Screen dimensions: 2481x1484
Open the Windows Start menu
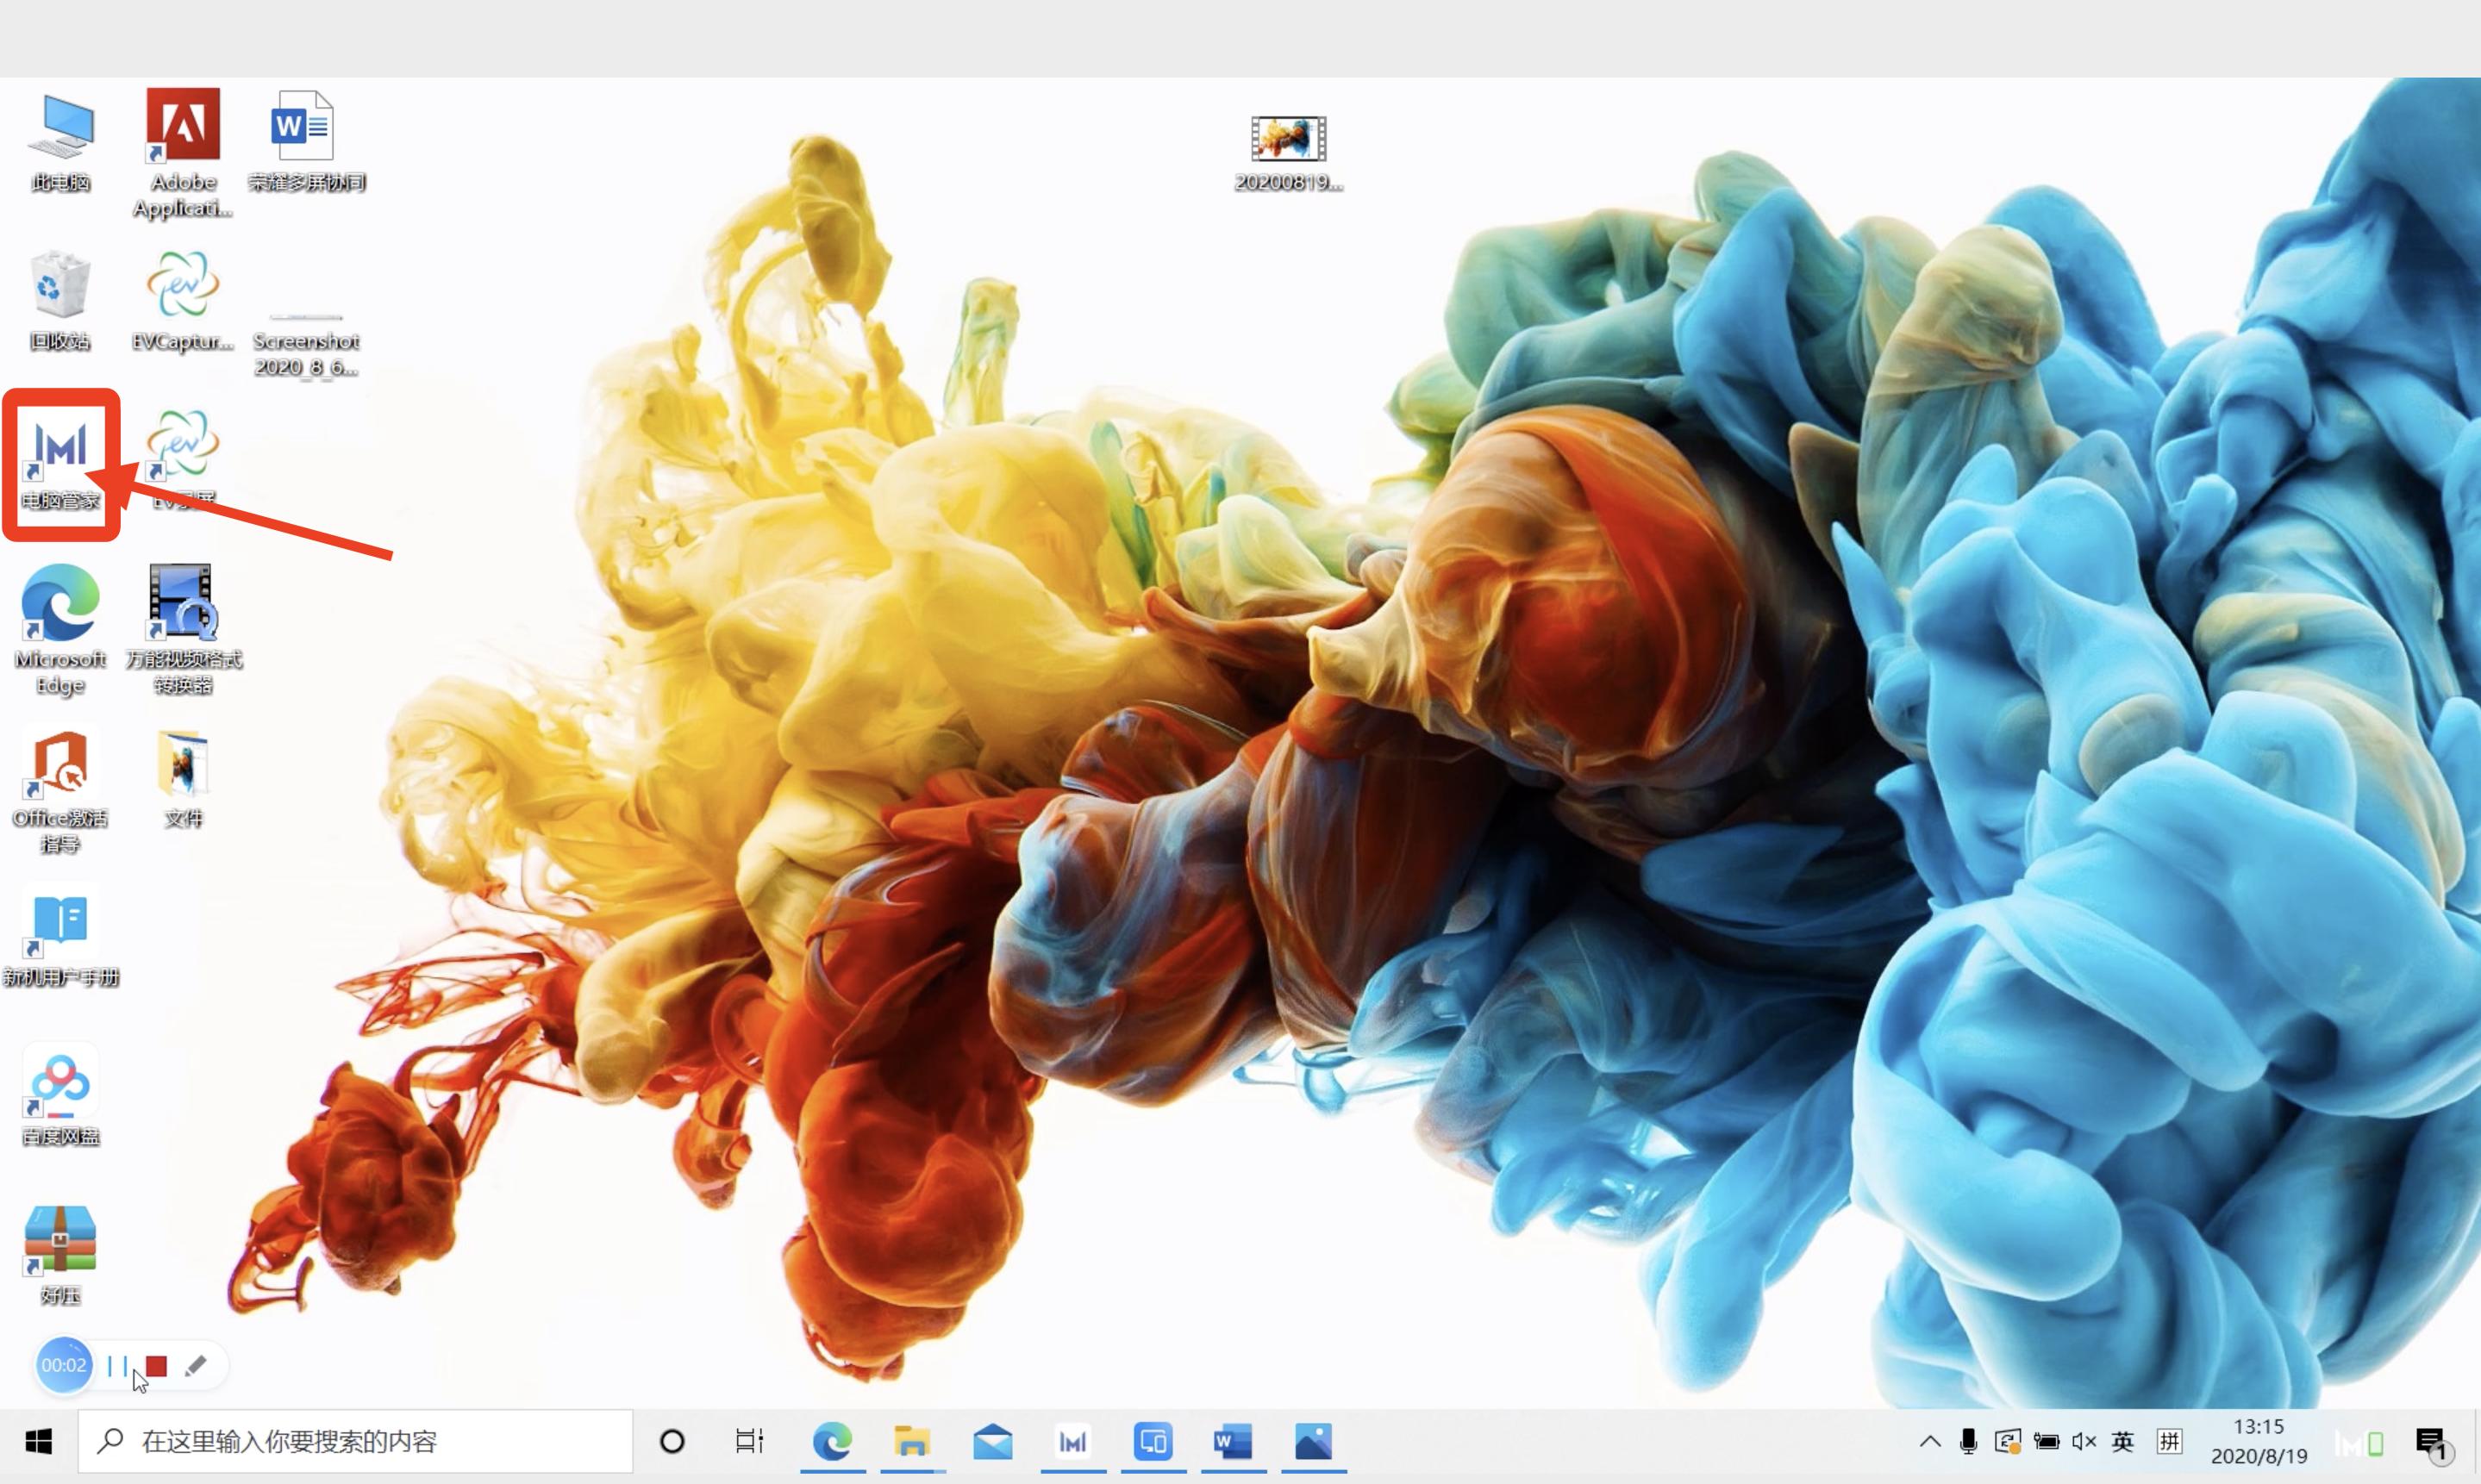coord(38,1441)
